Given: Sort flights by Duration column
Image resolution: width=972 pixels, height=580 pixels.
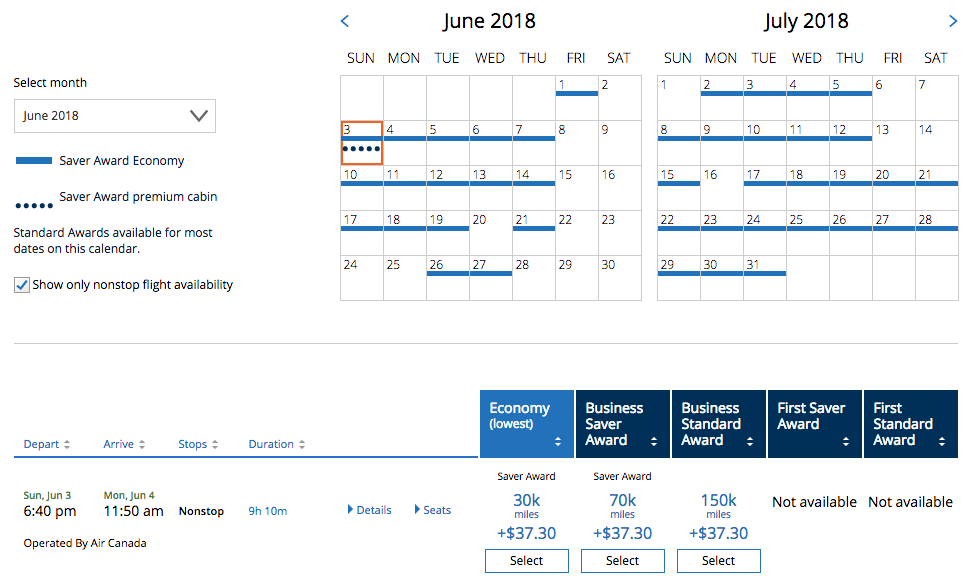Looking at the screenshot, I should point(277,444).
